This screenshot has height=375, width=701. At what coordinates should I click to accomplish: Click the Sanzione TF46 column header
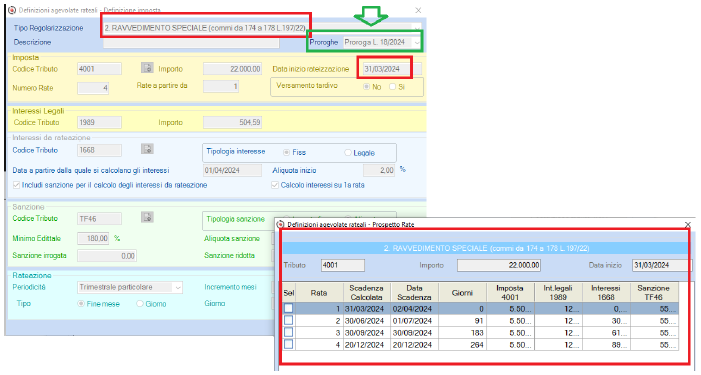(x=654, y=293)
